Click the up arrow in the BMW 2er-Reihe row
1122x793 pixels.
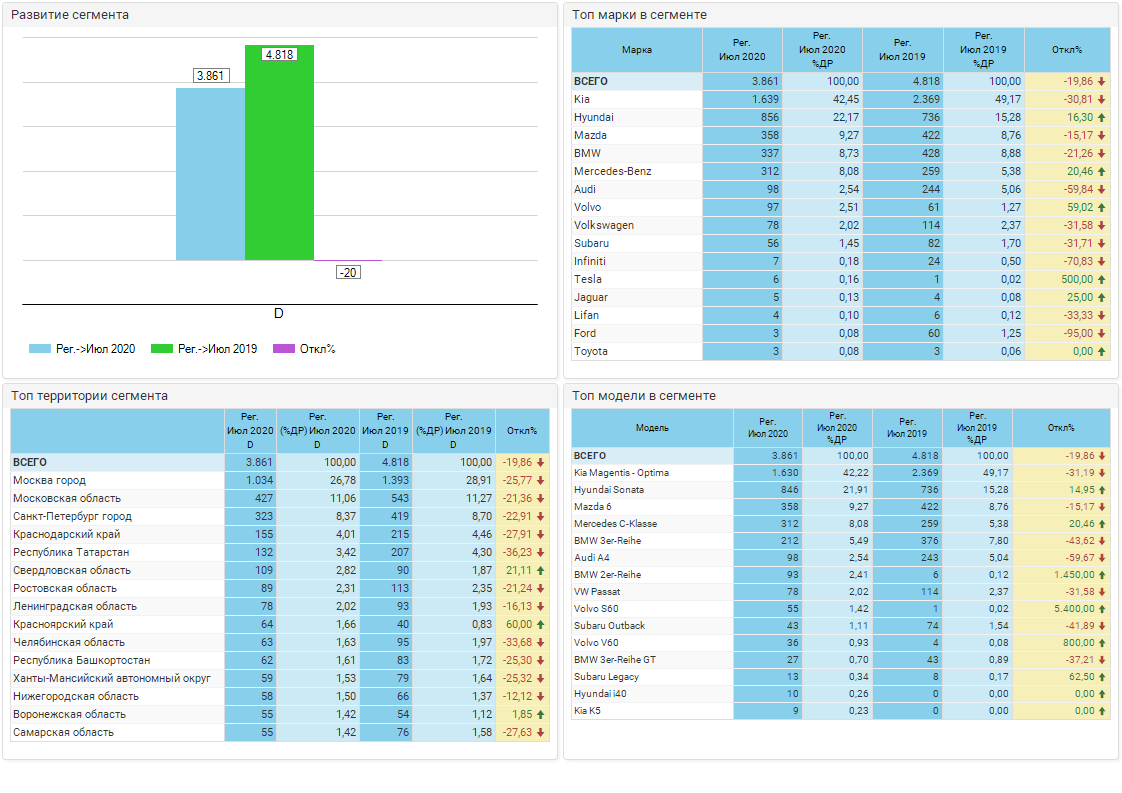(1101, 575)
